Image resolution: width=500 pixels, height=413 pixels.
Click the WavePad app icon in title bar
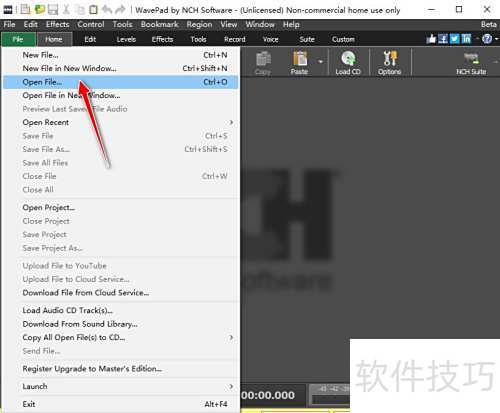pyautogui.click(x=7, y=10)
